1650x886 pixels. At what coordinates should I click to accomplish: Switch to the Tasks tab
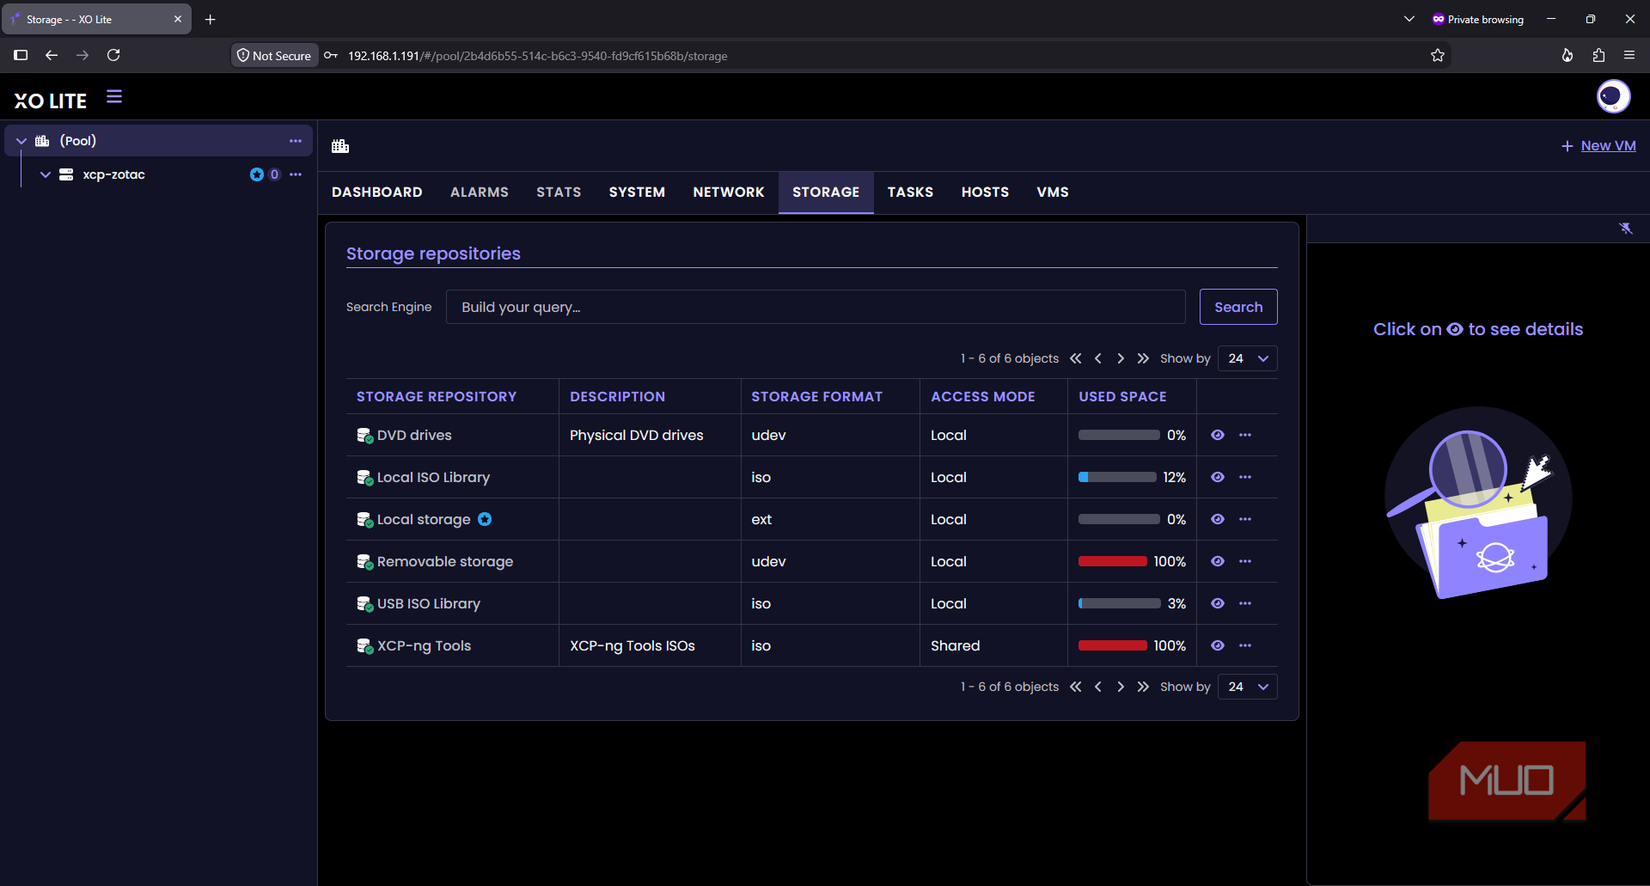(x=910, y=192)
